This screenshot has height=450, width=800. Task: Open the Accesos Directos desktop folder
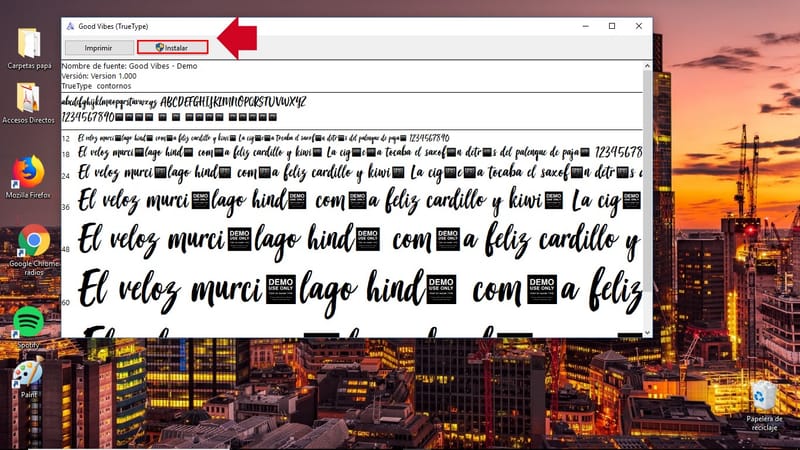[29, 104]
